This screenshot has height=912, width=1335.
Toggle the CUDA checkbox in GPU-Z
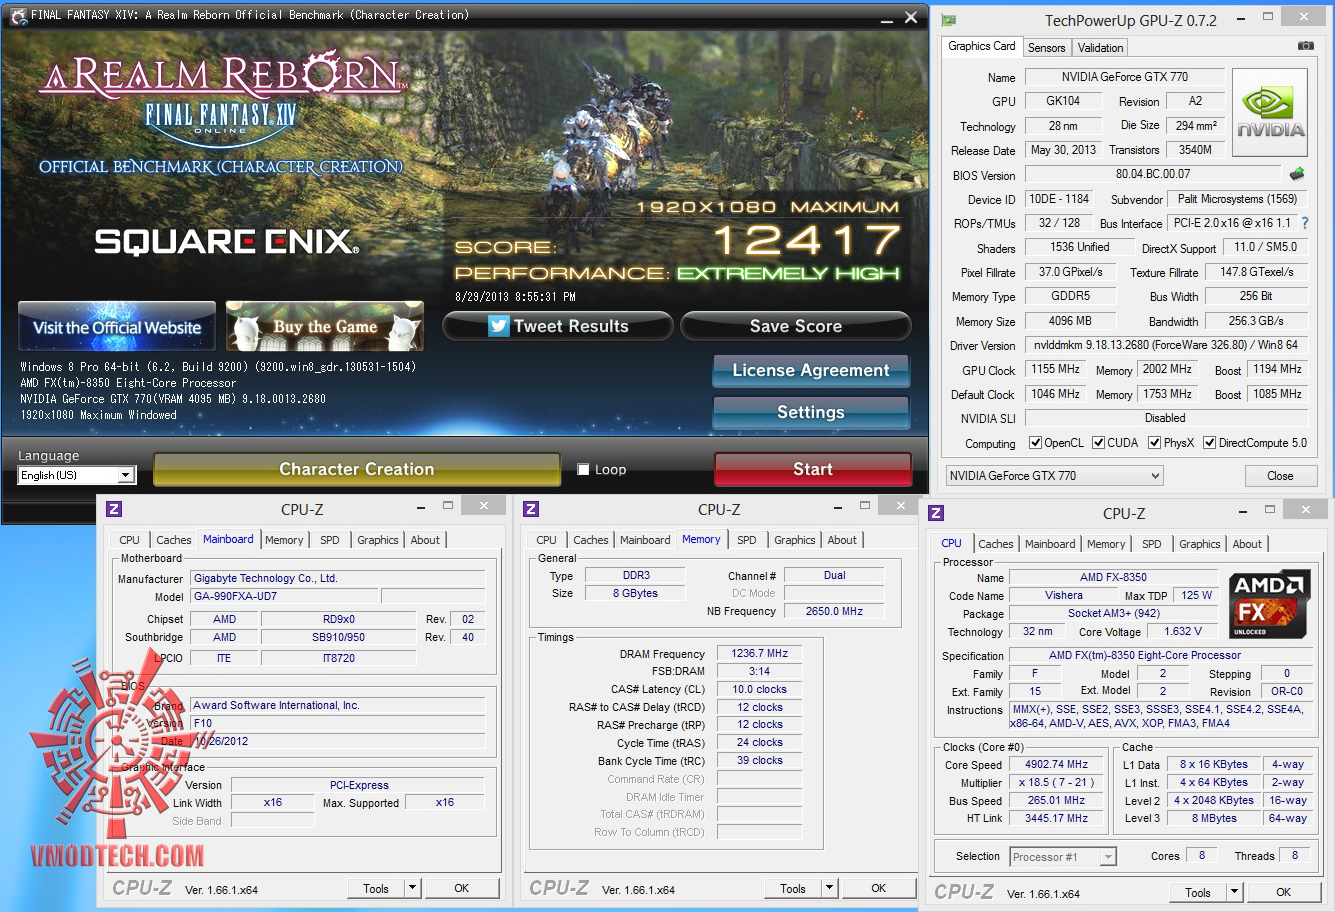tap(1098, 443)
